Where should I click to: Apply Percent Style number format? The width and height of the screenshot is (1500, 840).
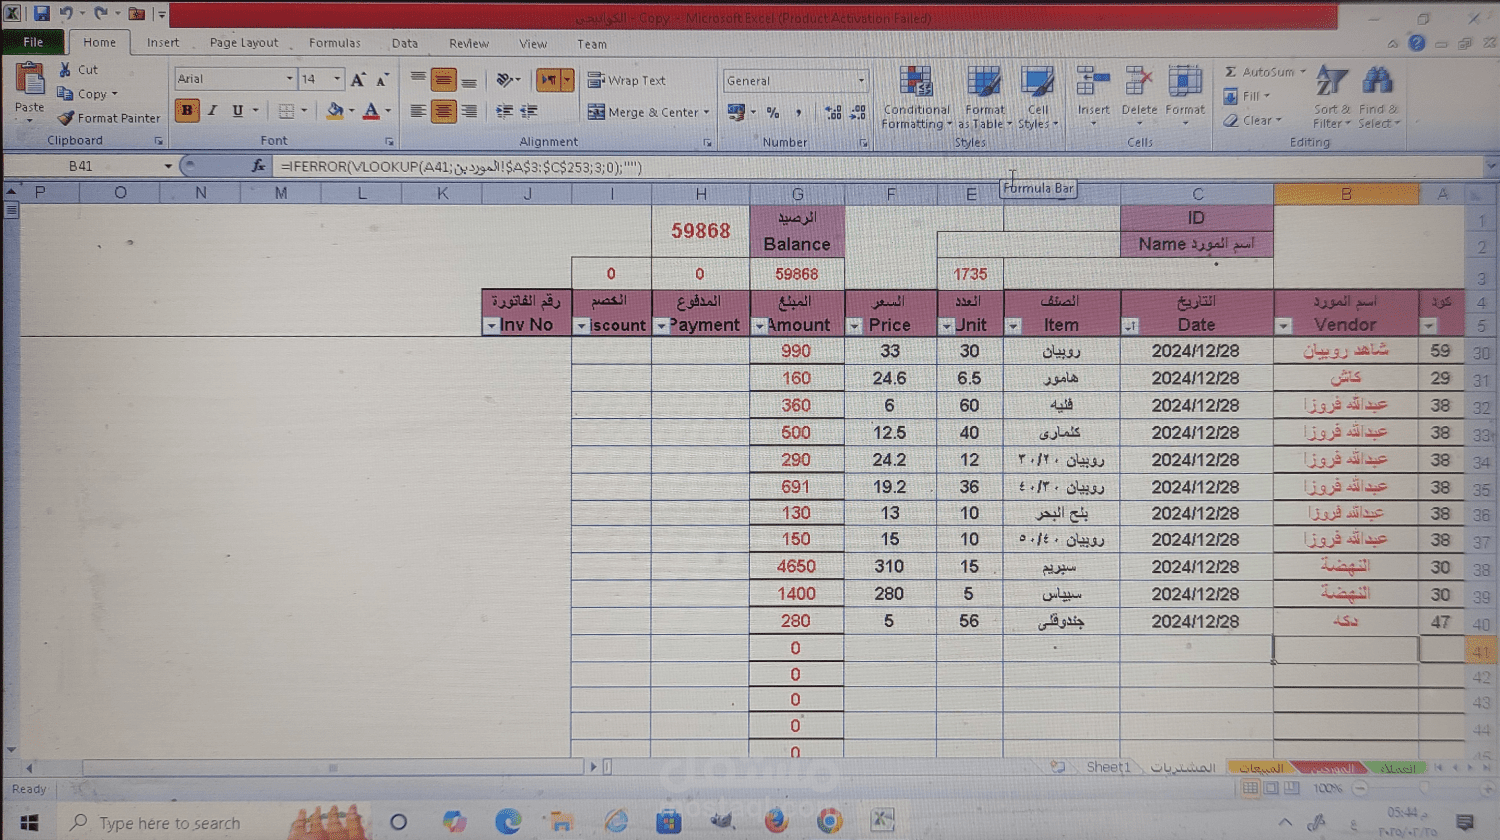[x=773, y=113]
